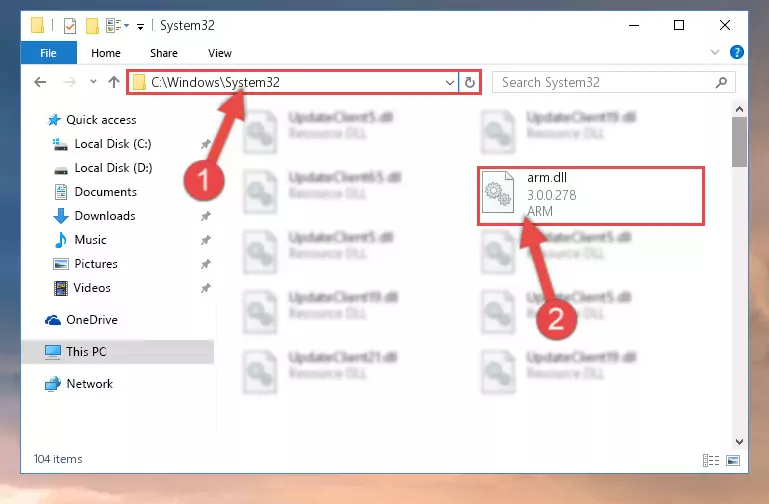Maximize the System32 window
Viewport: 769px width, 504px height.
[x=679, y=25]
